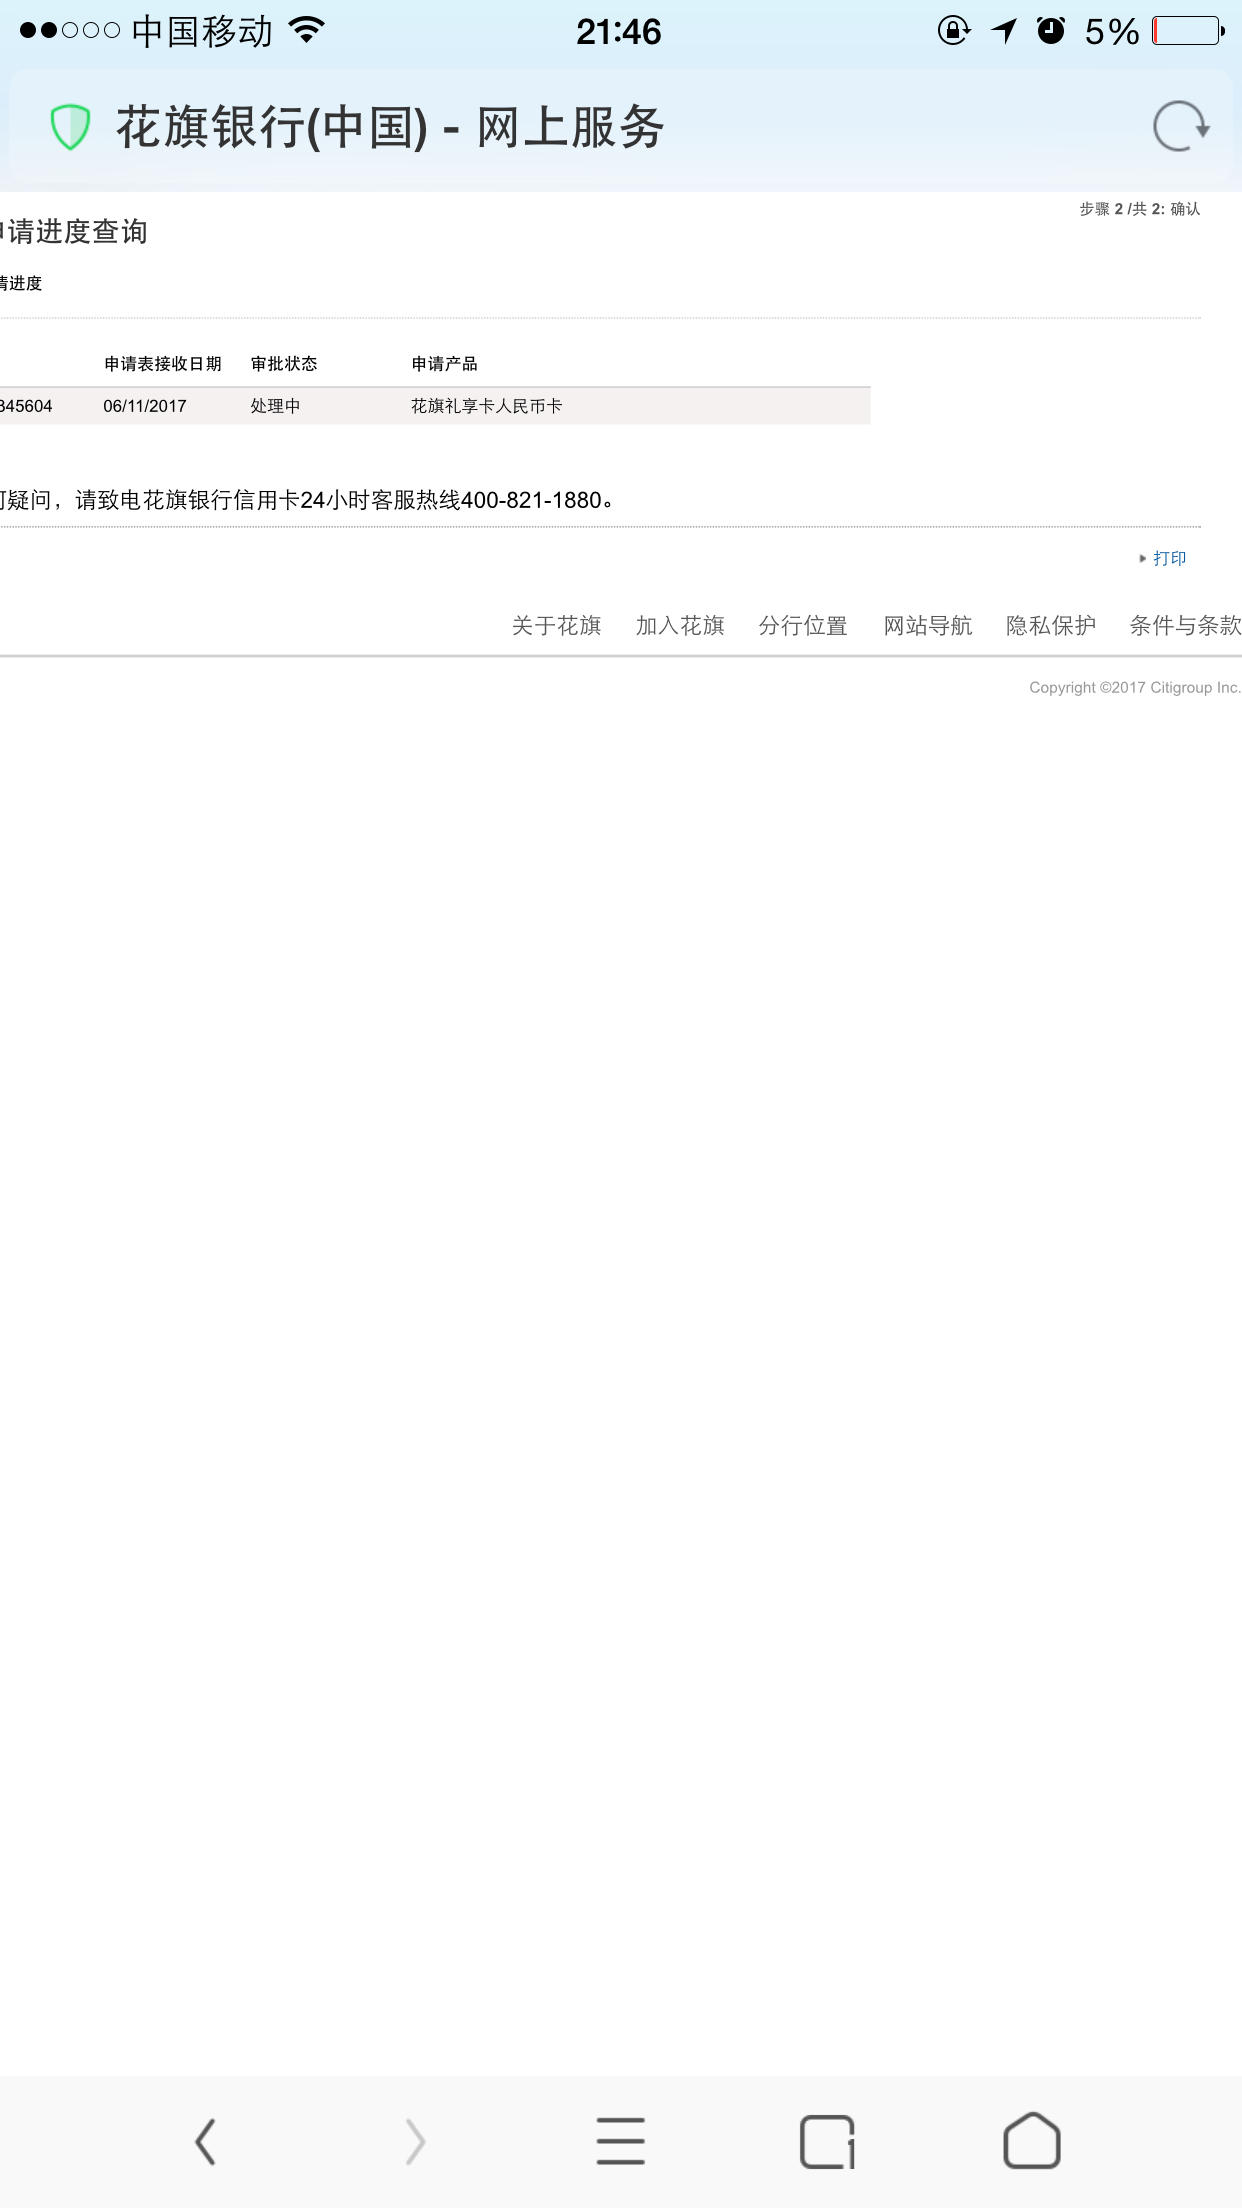Click the 审批状态 column header
The height and width of the screenshot is (2208, 1242).
[284, 364]
